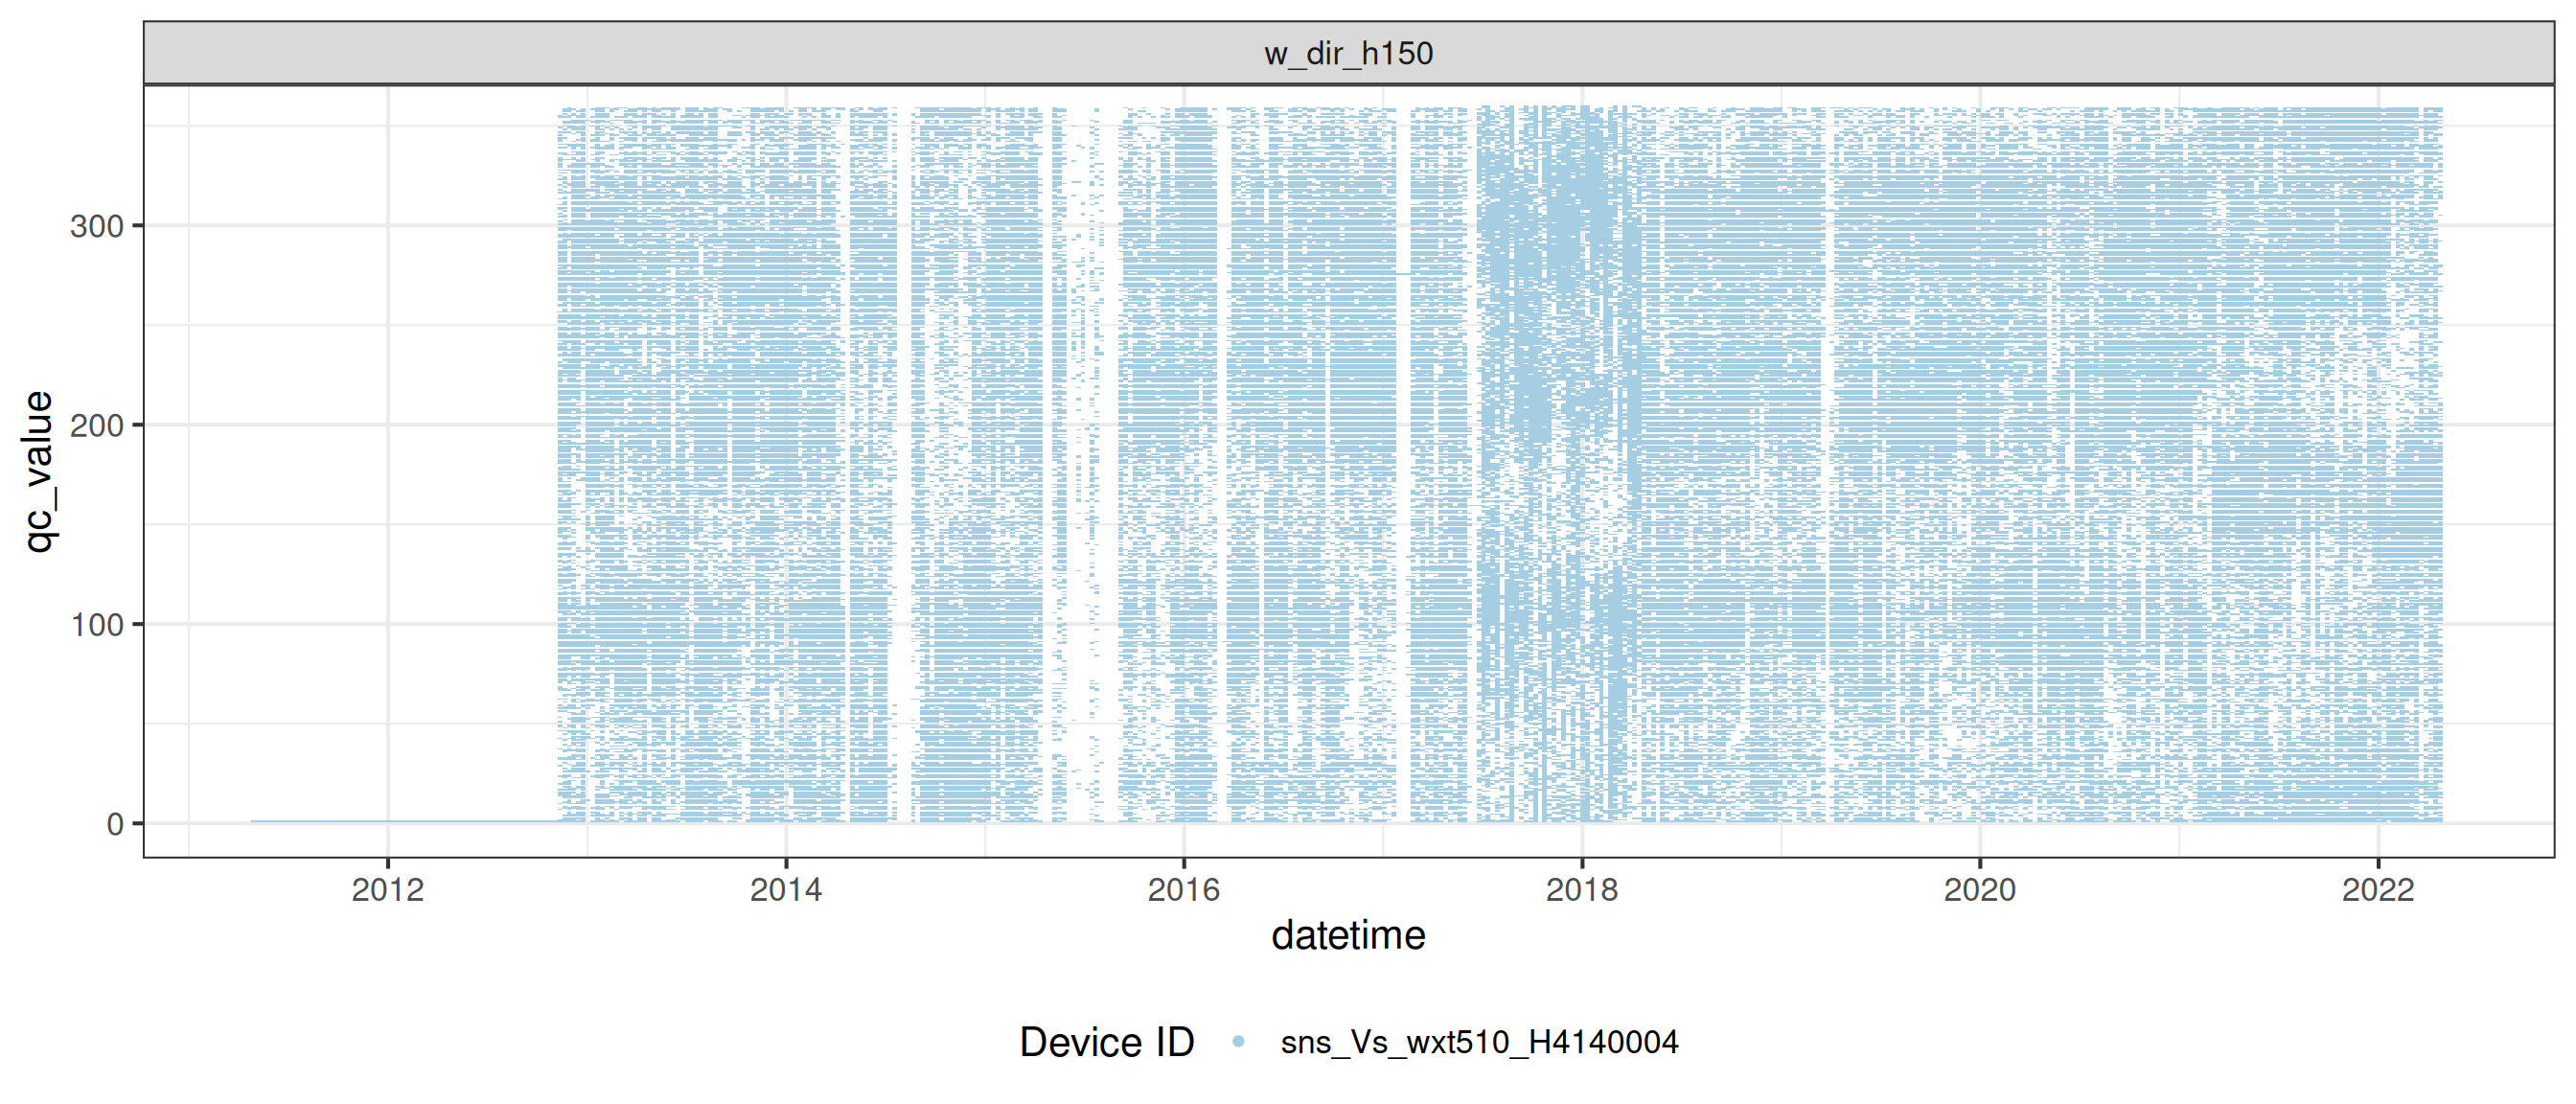The image size is (2576, 1104).
Task: Click the 200 y-axis tick label
Action: [97, 425]
